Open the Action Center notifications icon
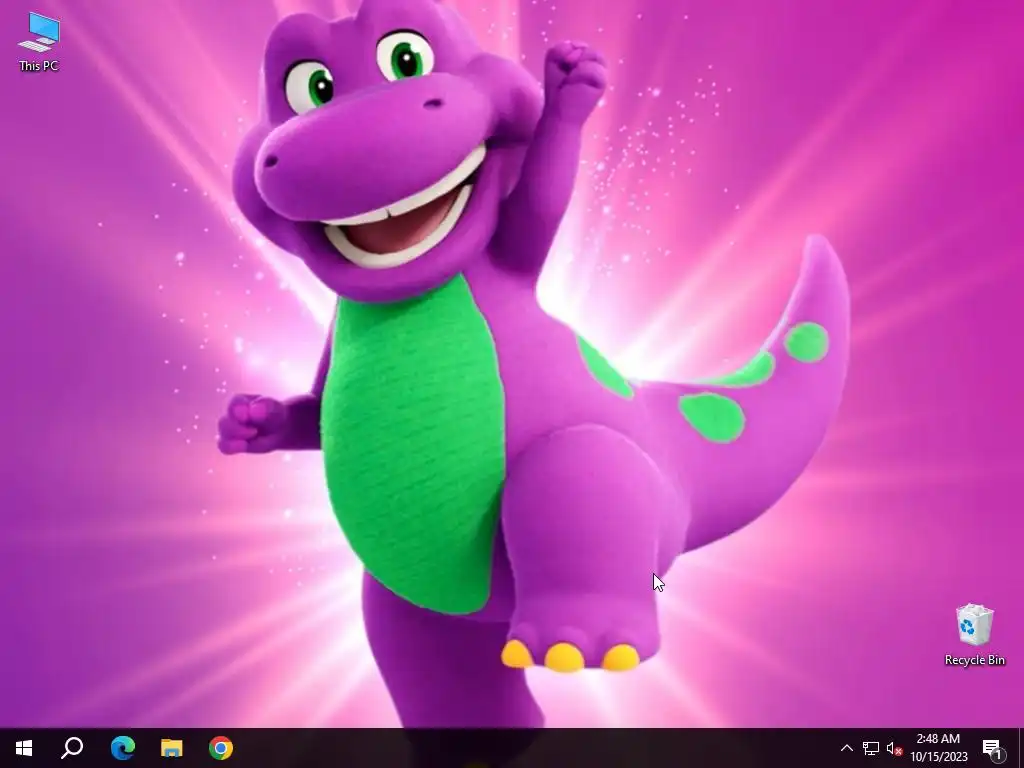This screenshot has width=1024, height=768. coord(993,748)
